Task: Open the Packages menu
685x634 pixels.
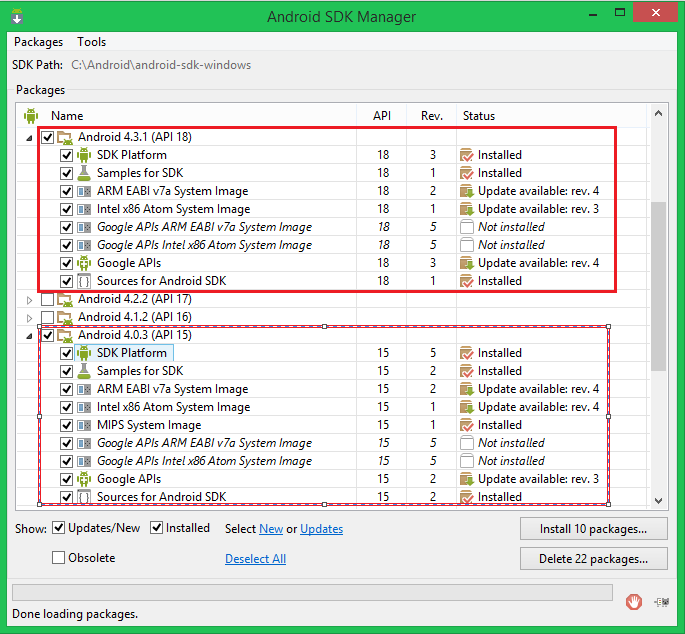Action: 38,42
